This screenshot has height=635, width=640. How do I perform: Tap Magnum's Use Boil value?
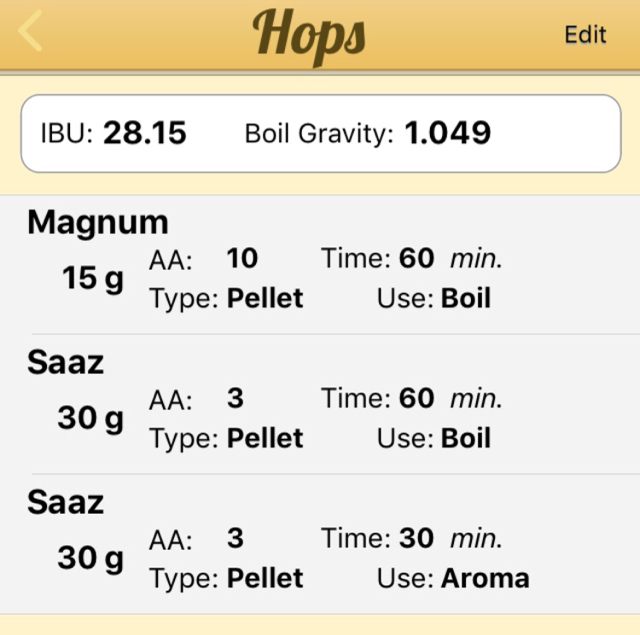[466, 298]
